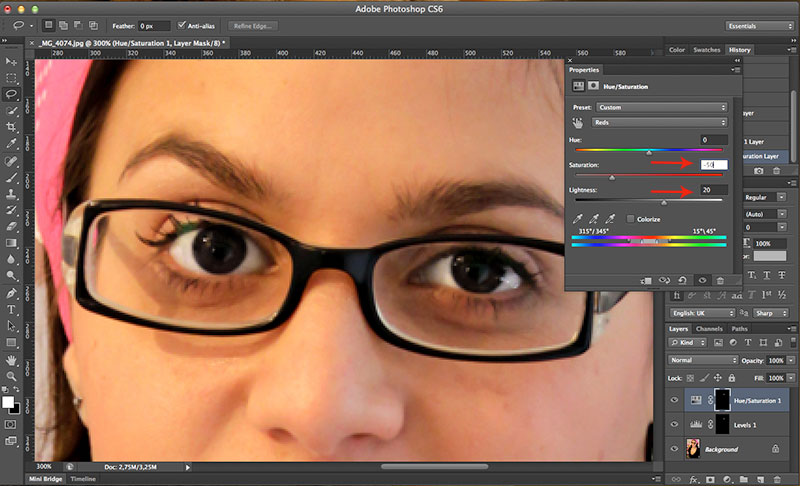The width and height of the screenshot is (800, 486).
Task: Open the Swatches panel tab
Action: (706, 49)
